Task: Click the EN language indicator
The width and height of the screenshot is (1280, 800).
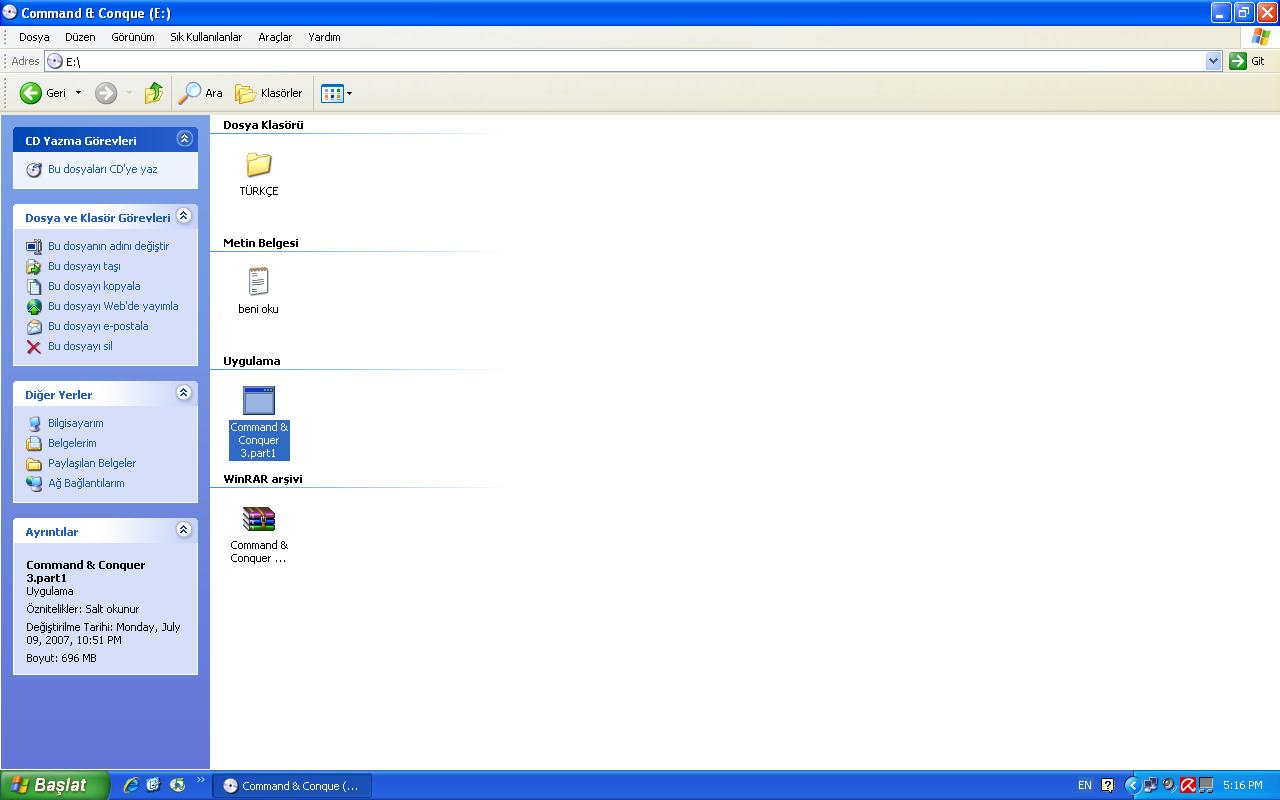Action: click(x=1085, y=786)
